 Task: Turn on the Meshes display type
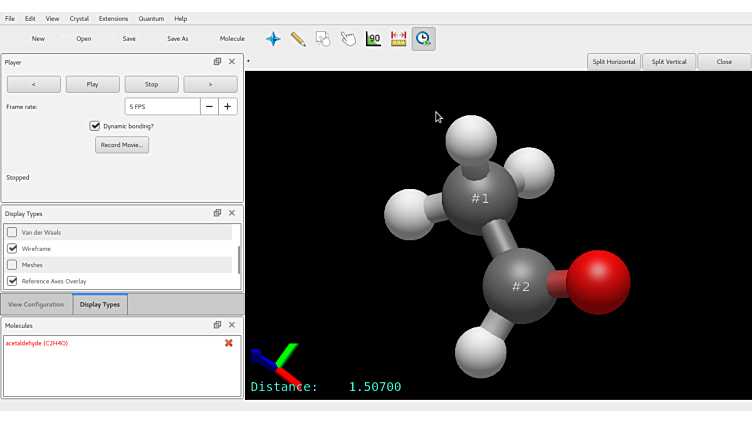(x=12, y=265)
